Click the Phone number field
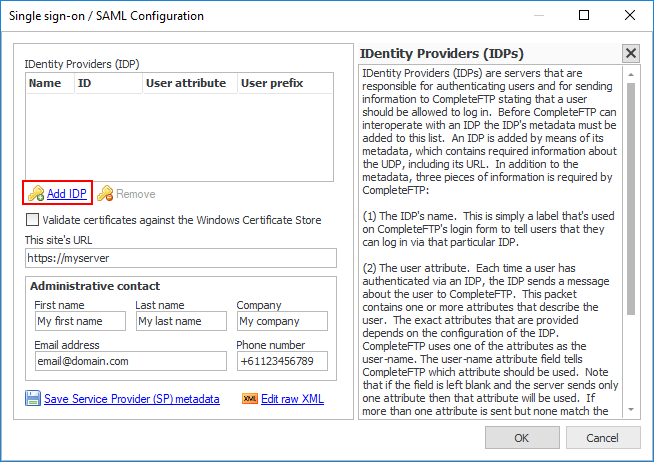Viewport: 654px width, 462px height. (x=281, y=360)
